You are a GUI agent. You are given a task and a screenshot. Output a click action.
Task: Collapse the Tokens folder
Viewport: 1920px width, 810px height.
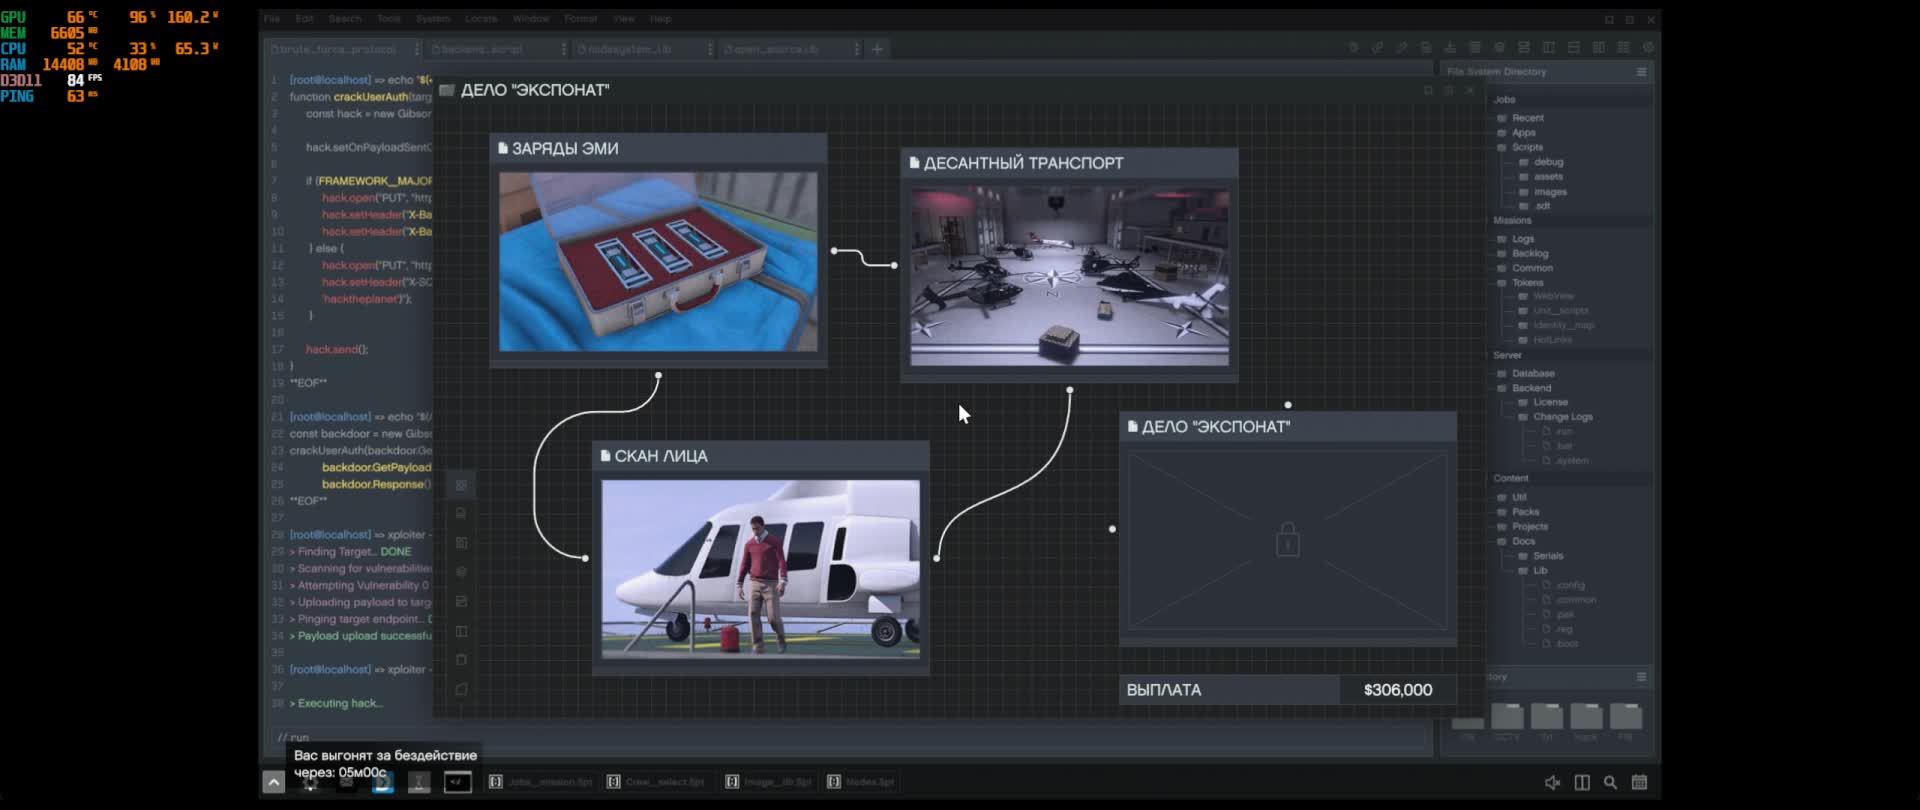[1521, 283]
